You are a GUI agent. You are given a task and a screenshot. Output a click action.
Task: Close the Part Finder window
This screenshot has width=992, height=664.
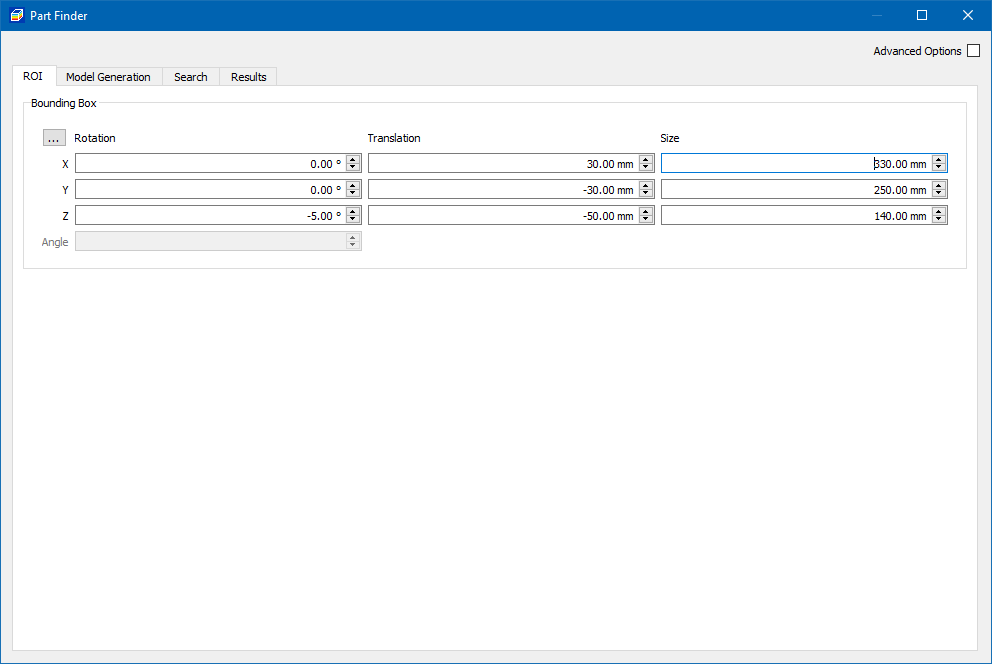[967, 15]
